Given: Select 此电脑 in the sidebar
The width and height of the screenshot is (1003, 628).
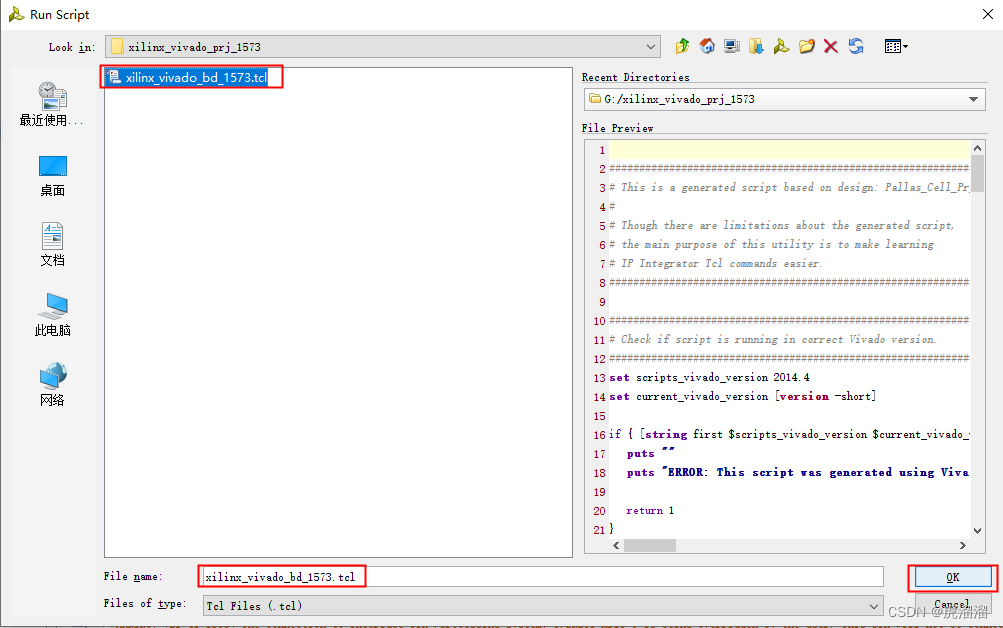Looking at the screenshot, I should click(52, 316).
